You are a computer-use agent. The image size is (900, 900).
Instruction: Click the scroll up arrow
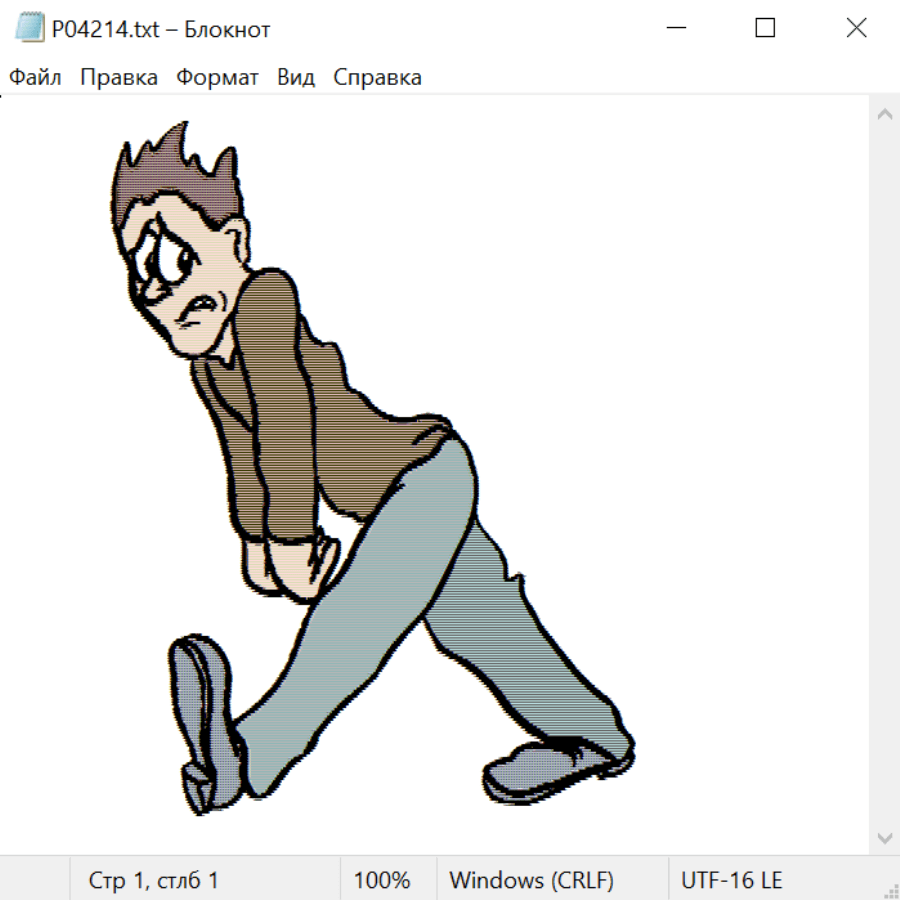884,115
